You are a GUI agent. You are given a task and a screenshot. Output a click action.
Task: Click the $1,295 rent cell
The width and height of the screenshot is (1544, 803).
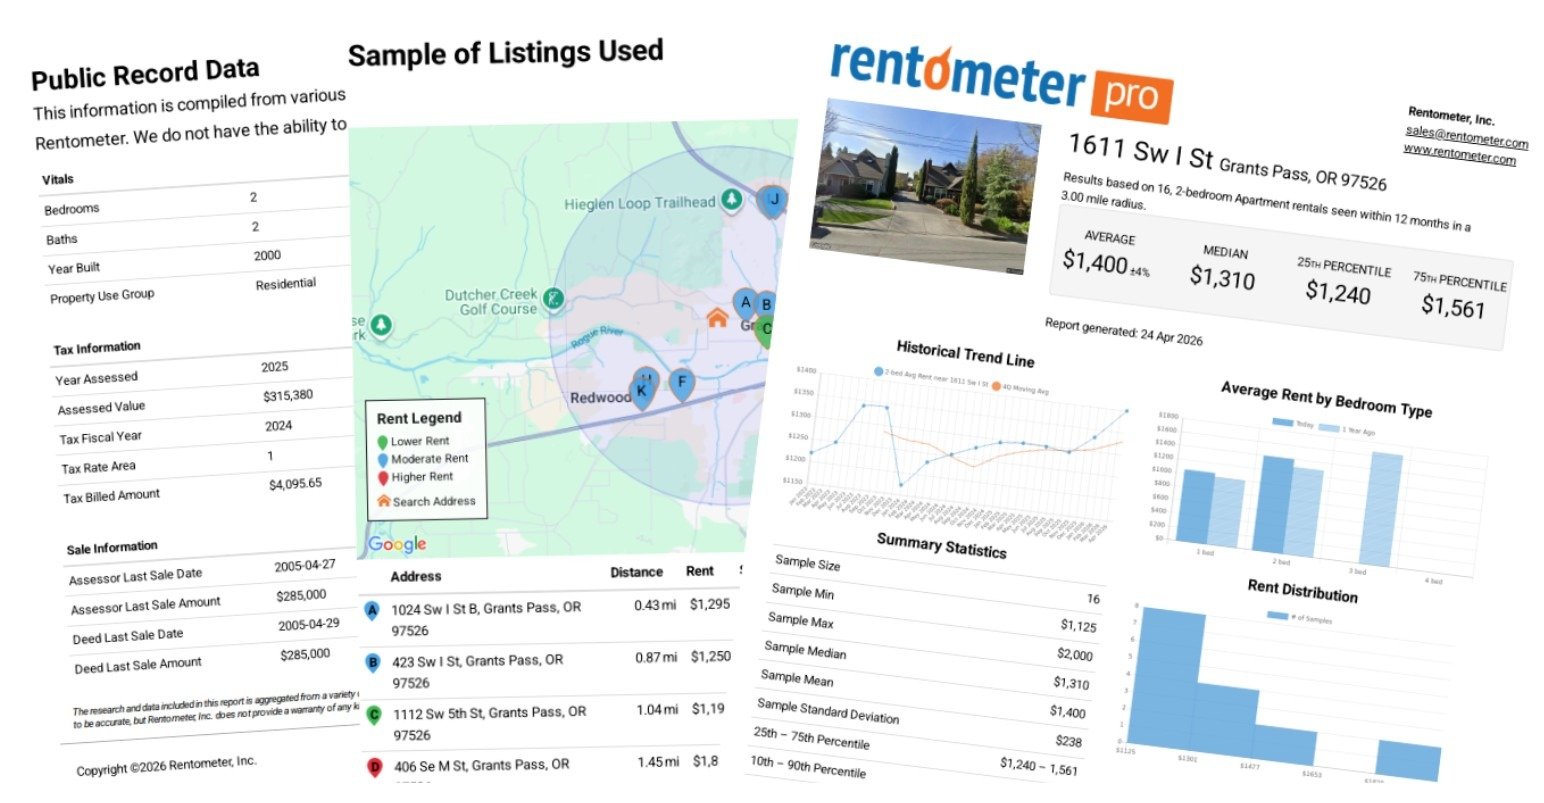click(x=710, y=604)
